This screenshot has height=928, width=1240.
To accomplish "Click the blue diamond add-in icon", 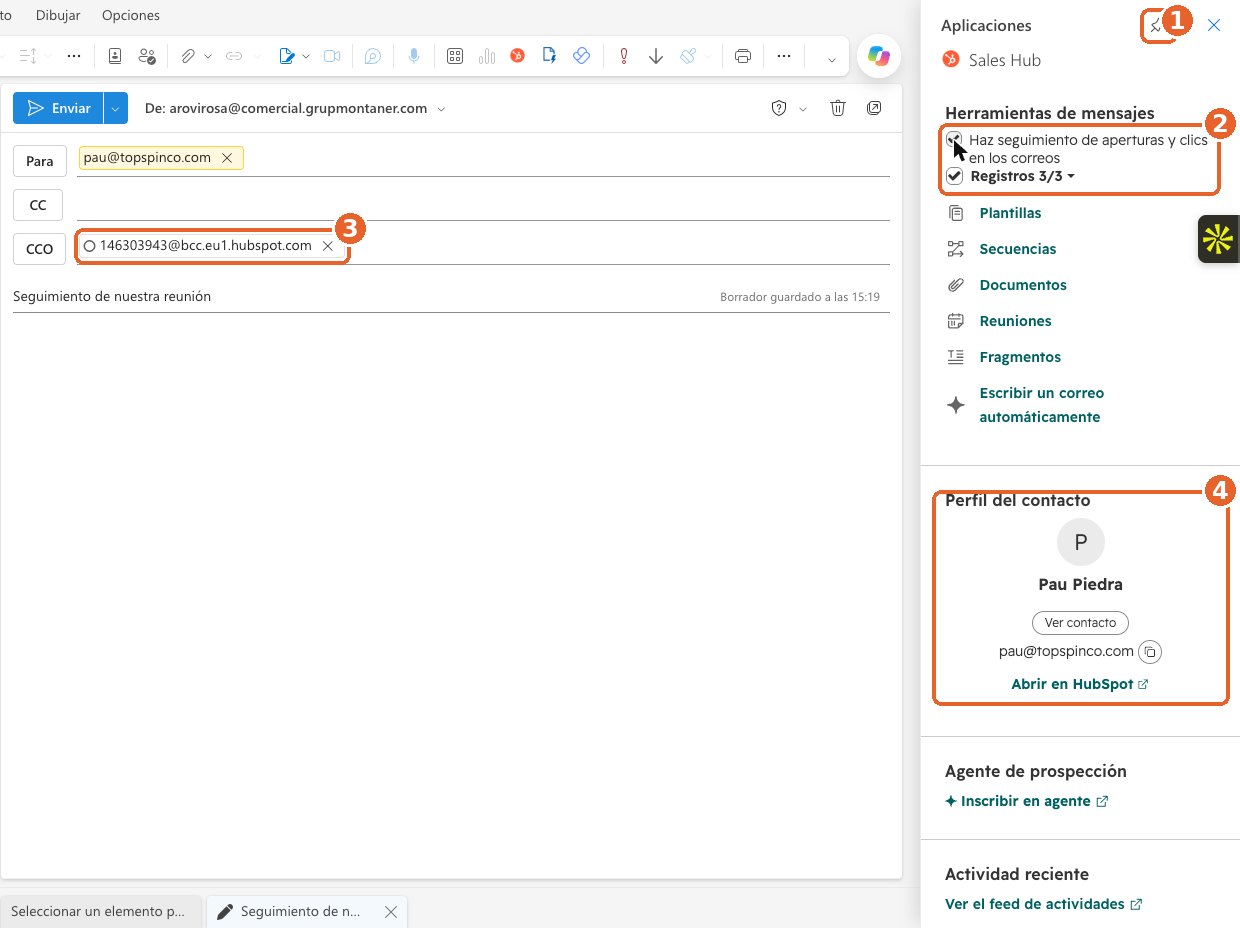I will 581,56.
